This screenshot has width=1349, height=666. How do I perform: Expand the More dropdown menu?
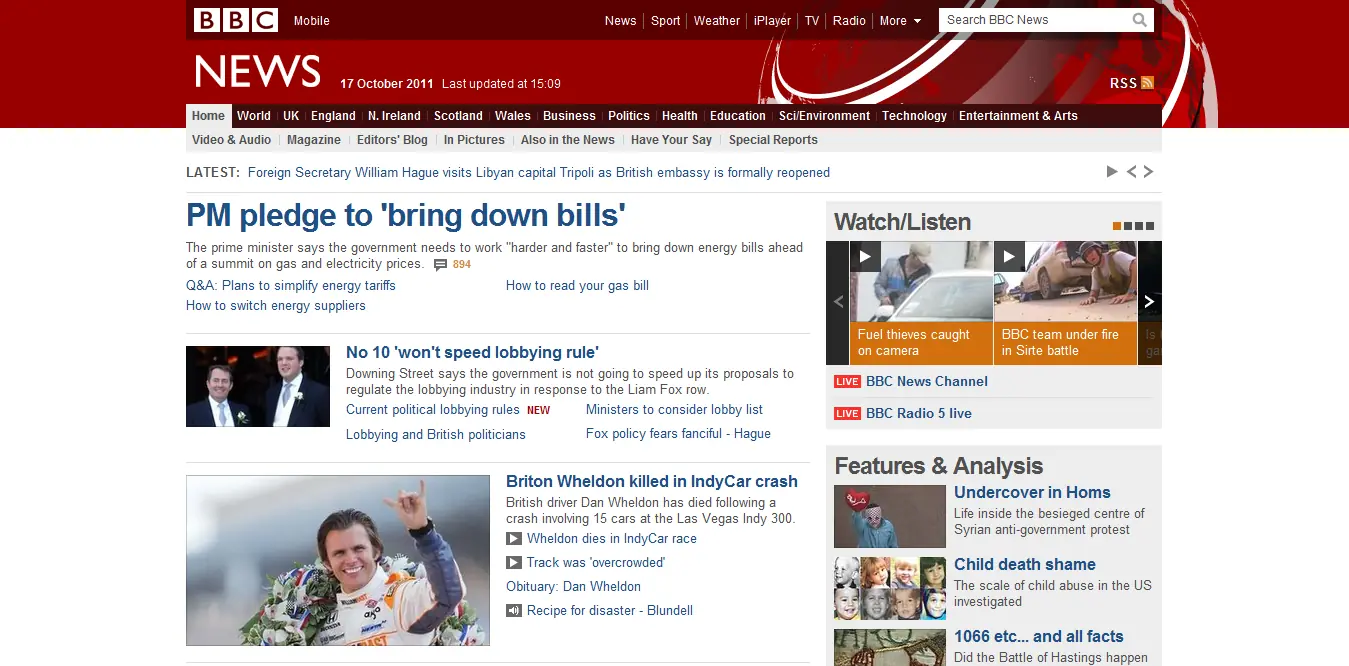(x=900, y=21)
